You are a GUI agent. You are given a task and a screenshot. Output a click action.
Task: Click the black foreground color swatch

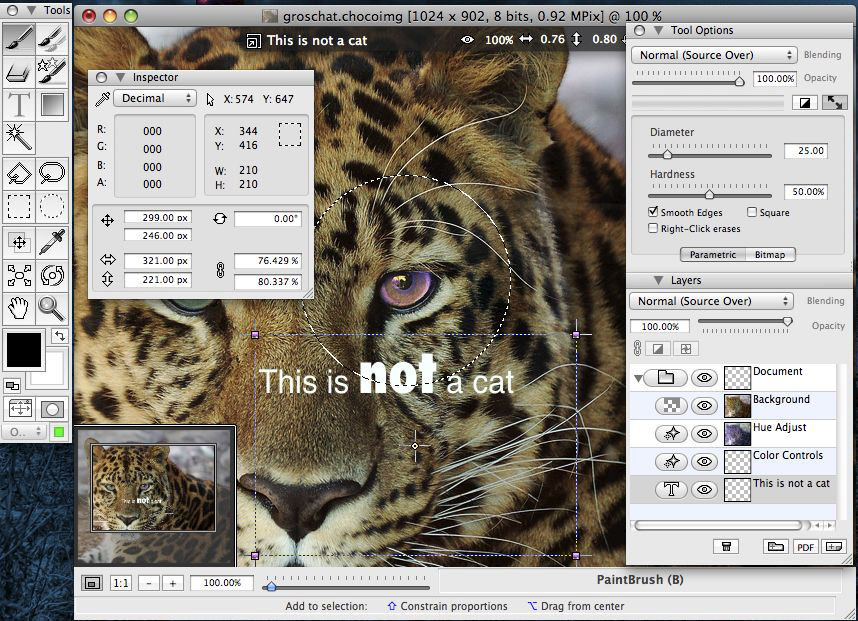point(24,350)
